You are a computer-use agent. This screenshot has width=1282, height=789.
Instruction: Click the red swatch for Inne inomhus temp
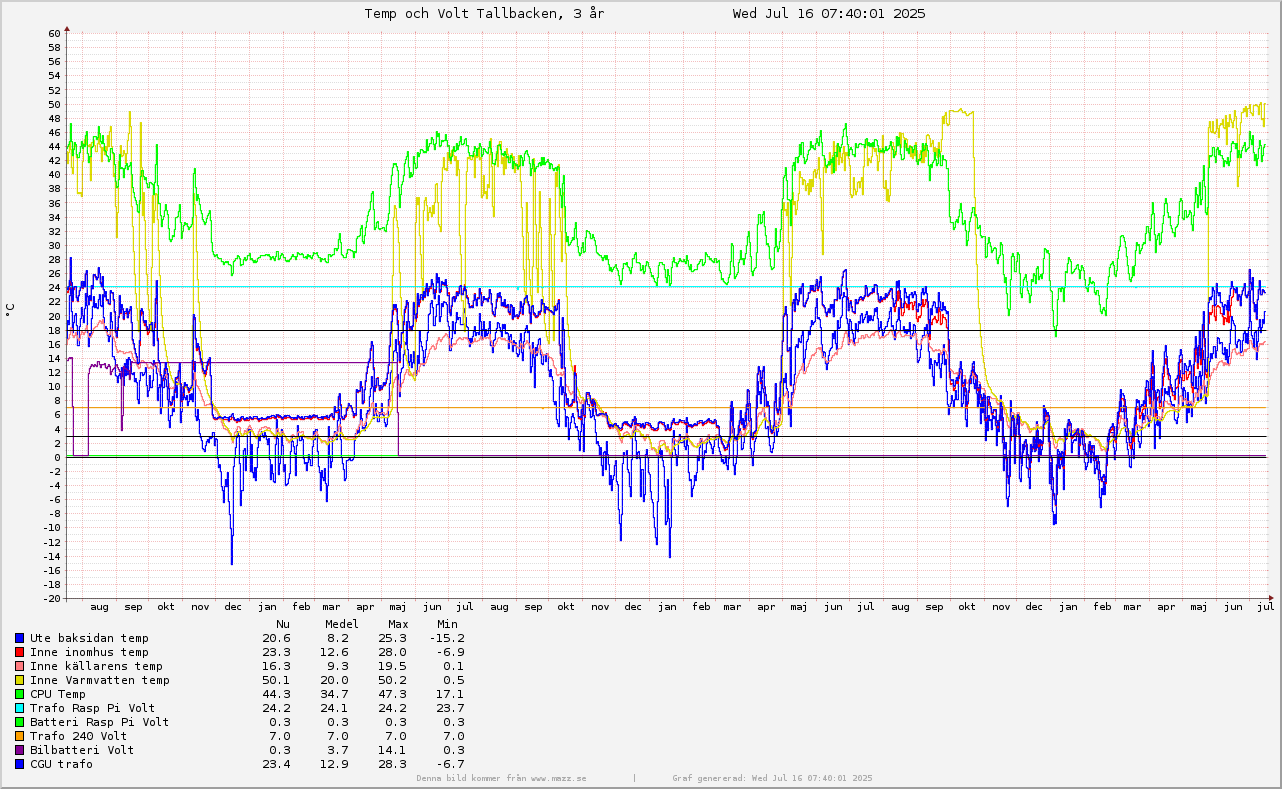[x=19, y=652]
